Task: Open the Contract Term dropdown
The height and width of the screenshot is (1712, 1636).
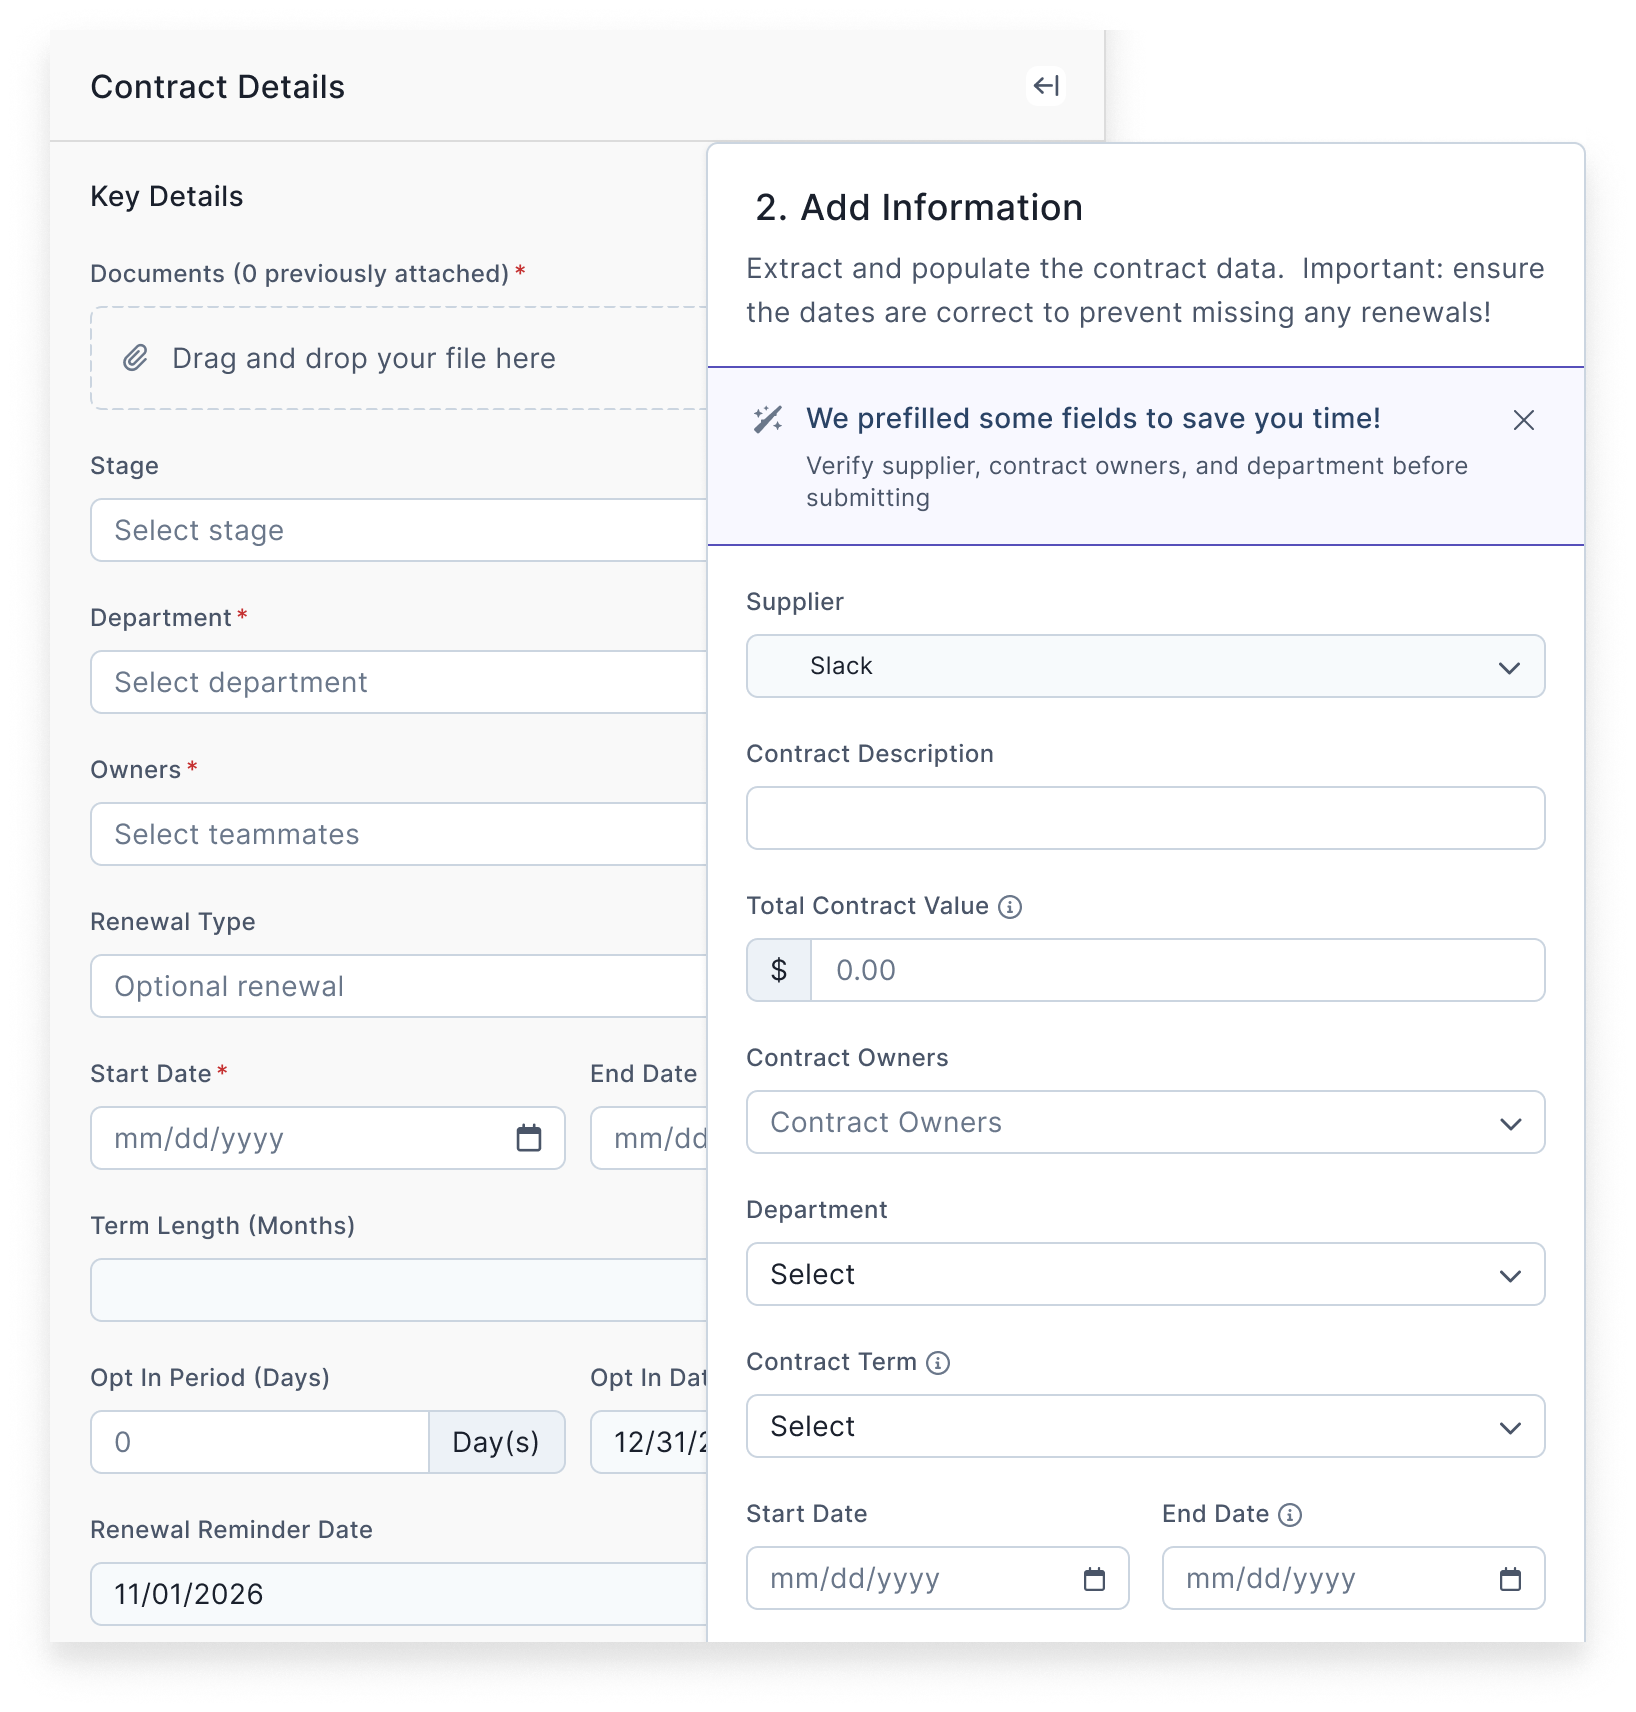Action: pyautogui.click(x=1144, y=1426)
